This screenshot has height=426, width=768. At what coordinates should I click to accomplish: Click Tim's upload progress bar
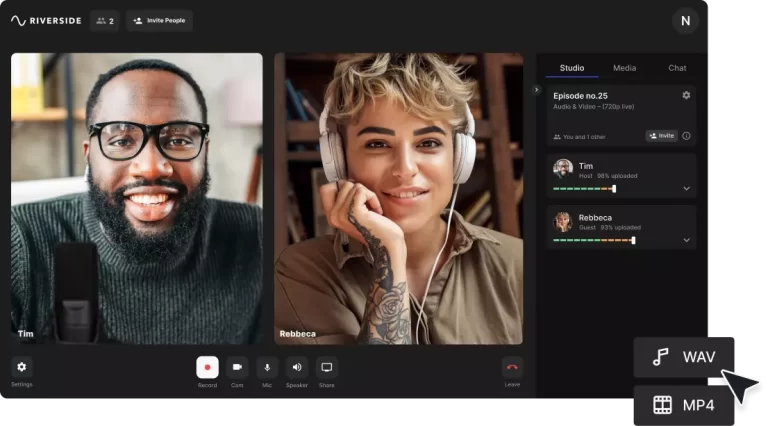(x=584, y=188)
